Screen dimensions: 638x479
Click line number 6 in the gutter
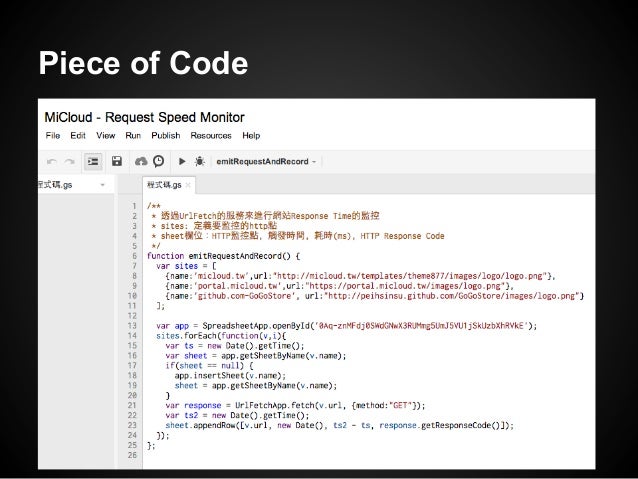click(x=134, y=256)
